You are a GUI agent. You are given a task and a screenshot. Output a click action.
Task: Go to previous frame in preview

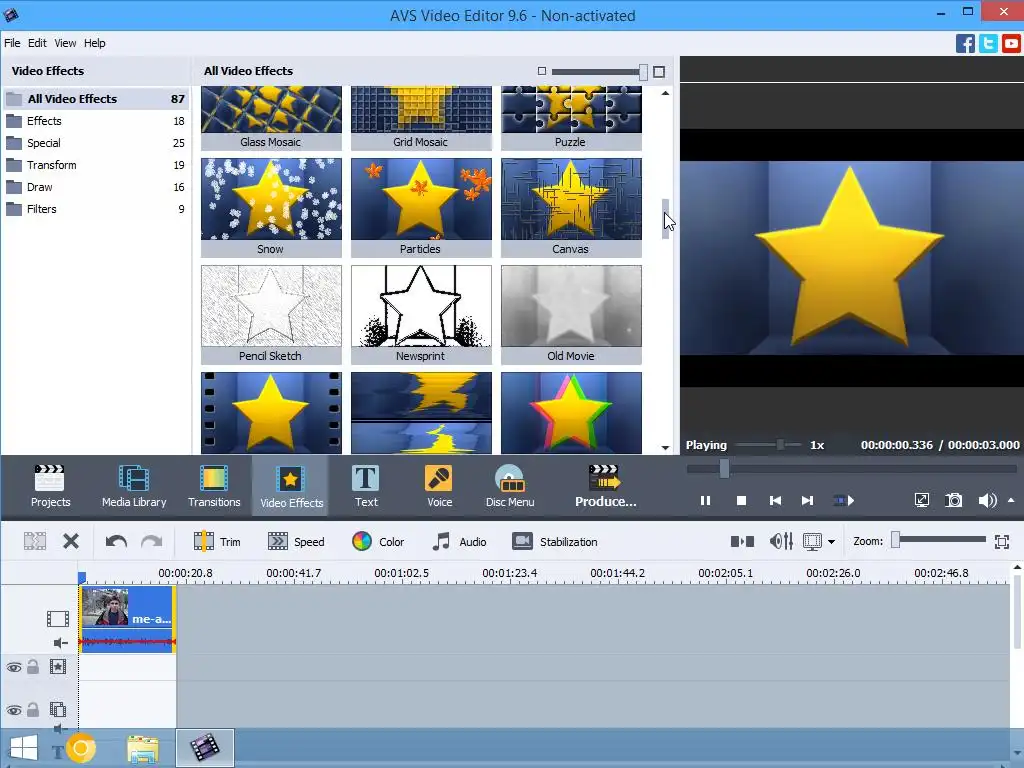point(775,501)
